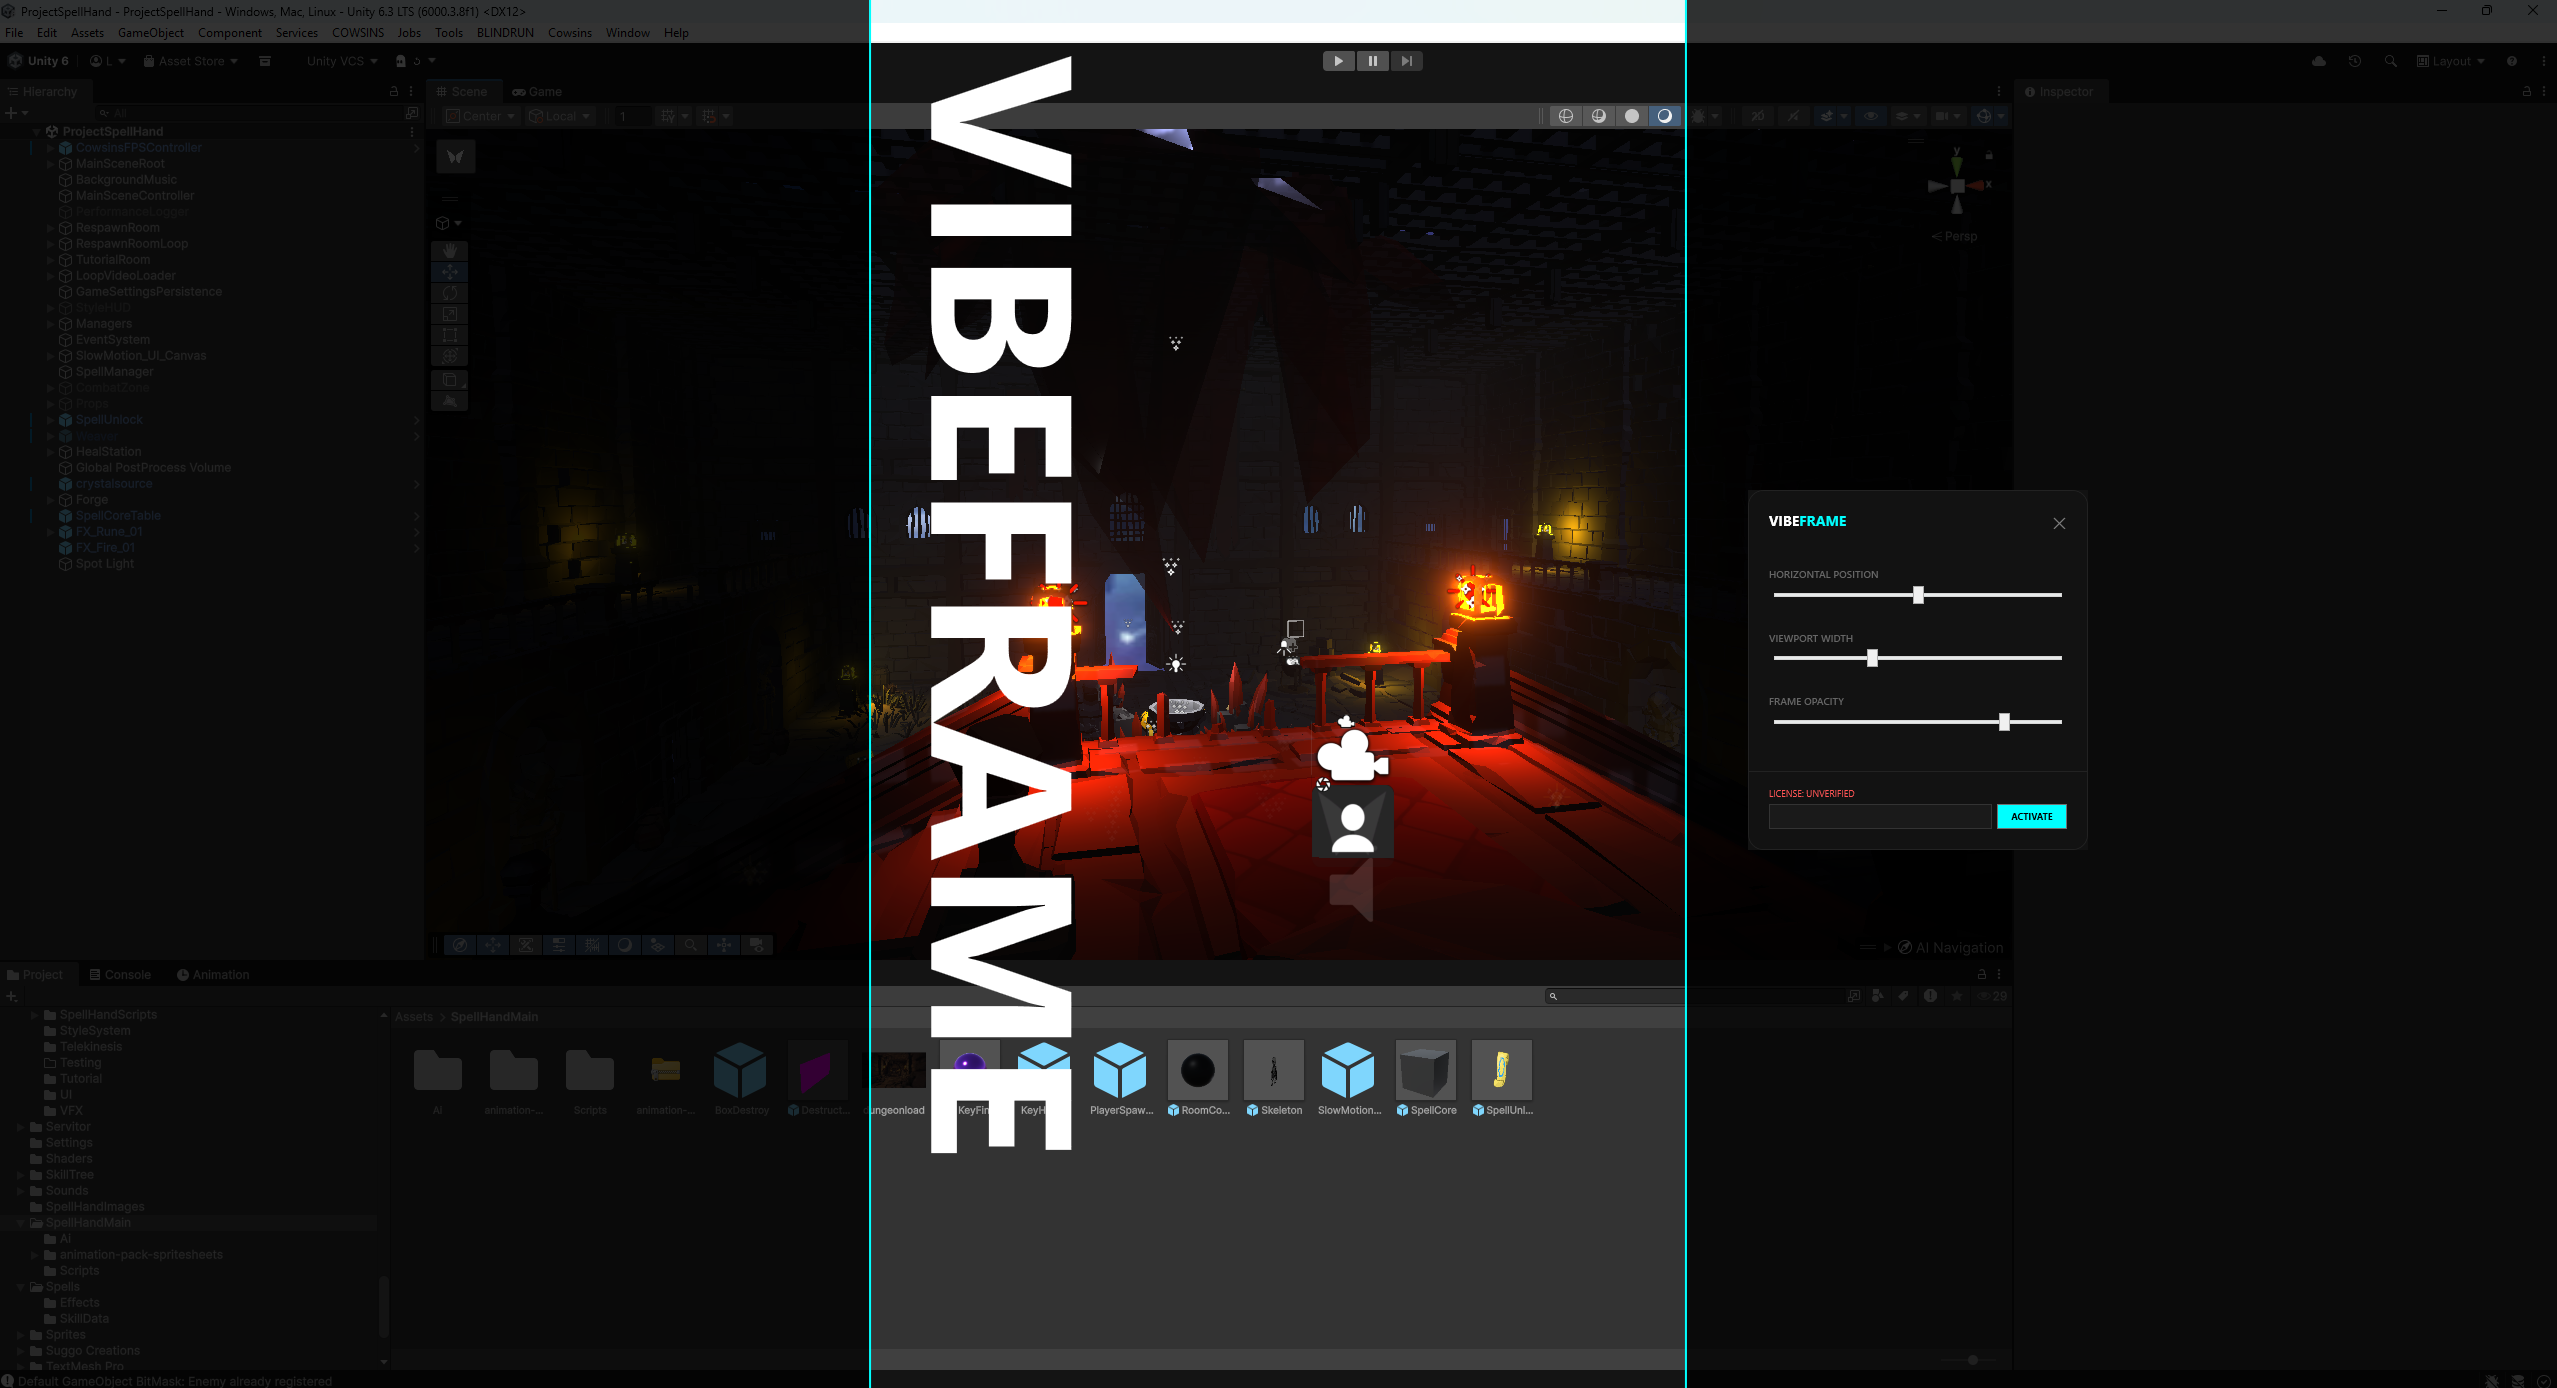The width and height of the screenshot is (2557, 1388).
Task: Toggle scene gizmo orientation lock
Action: click(1989, 155)
